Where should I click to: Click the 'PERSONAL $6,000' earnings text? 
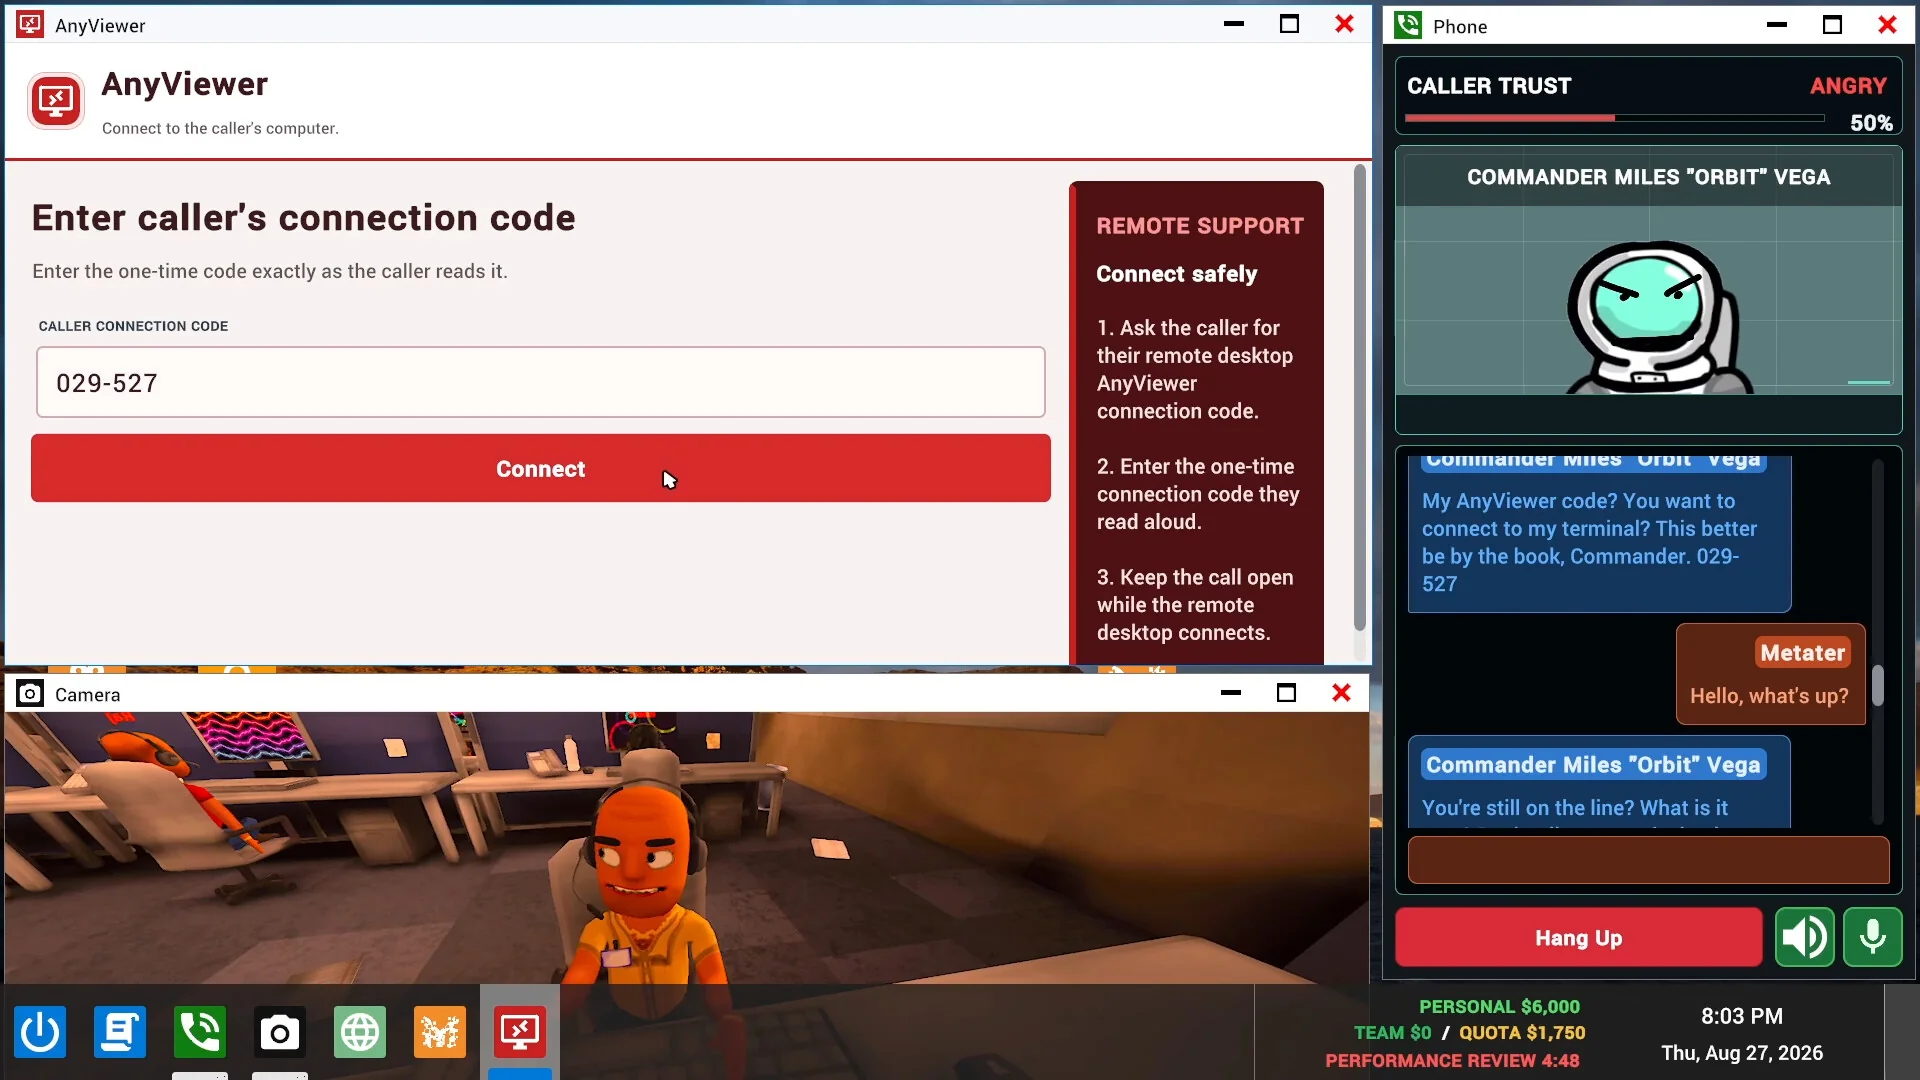click(x=1499, y=1006)
